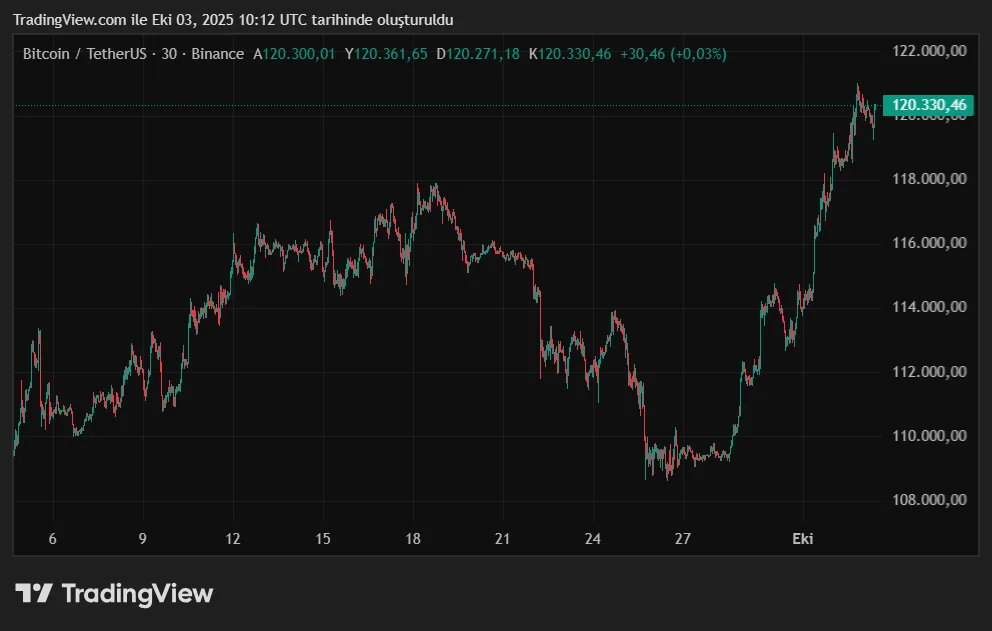
Task: Click the low value 120.271,18
Action: (x=482, y=54)
